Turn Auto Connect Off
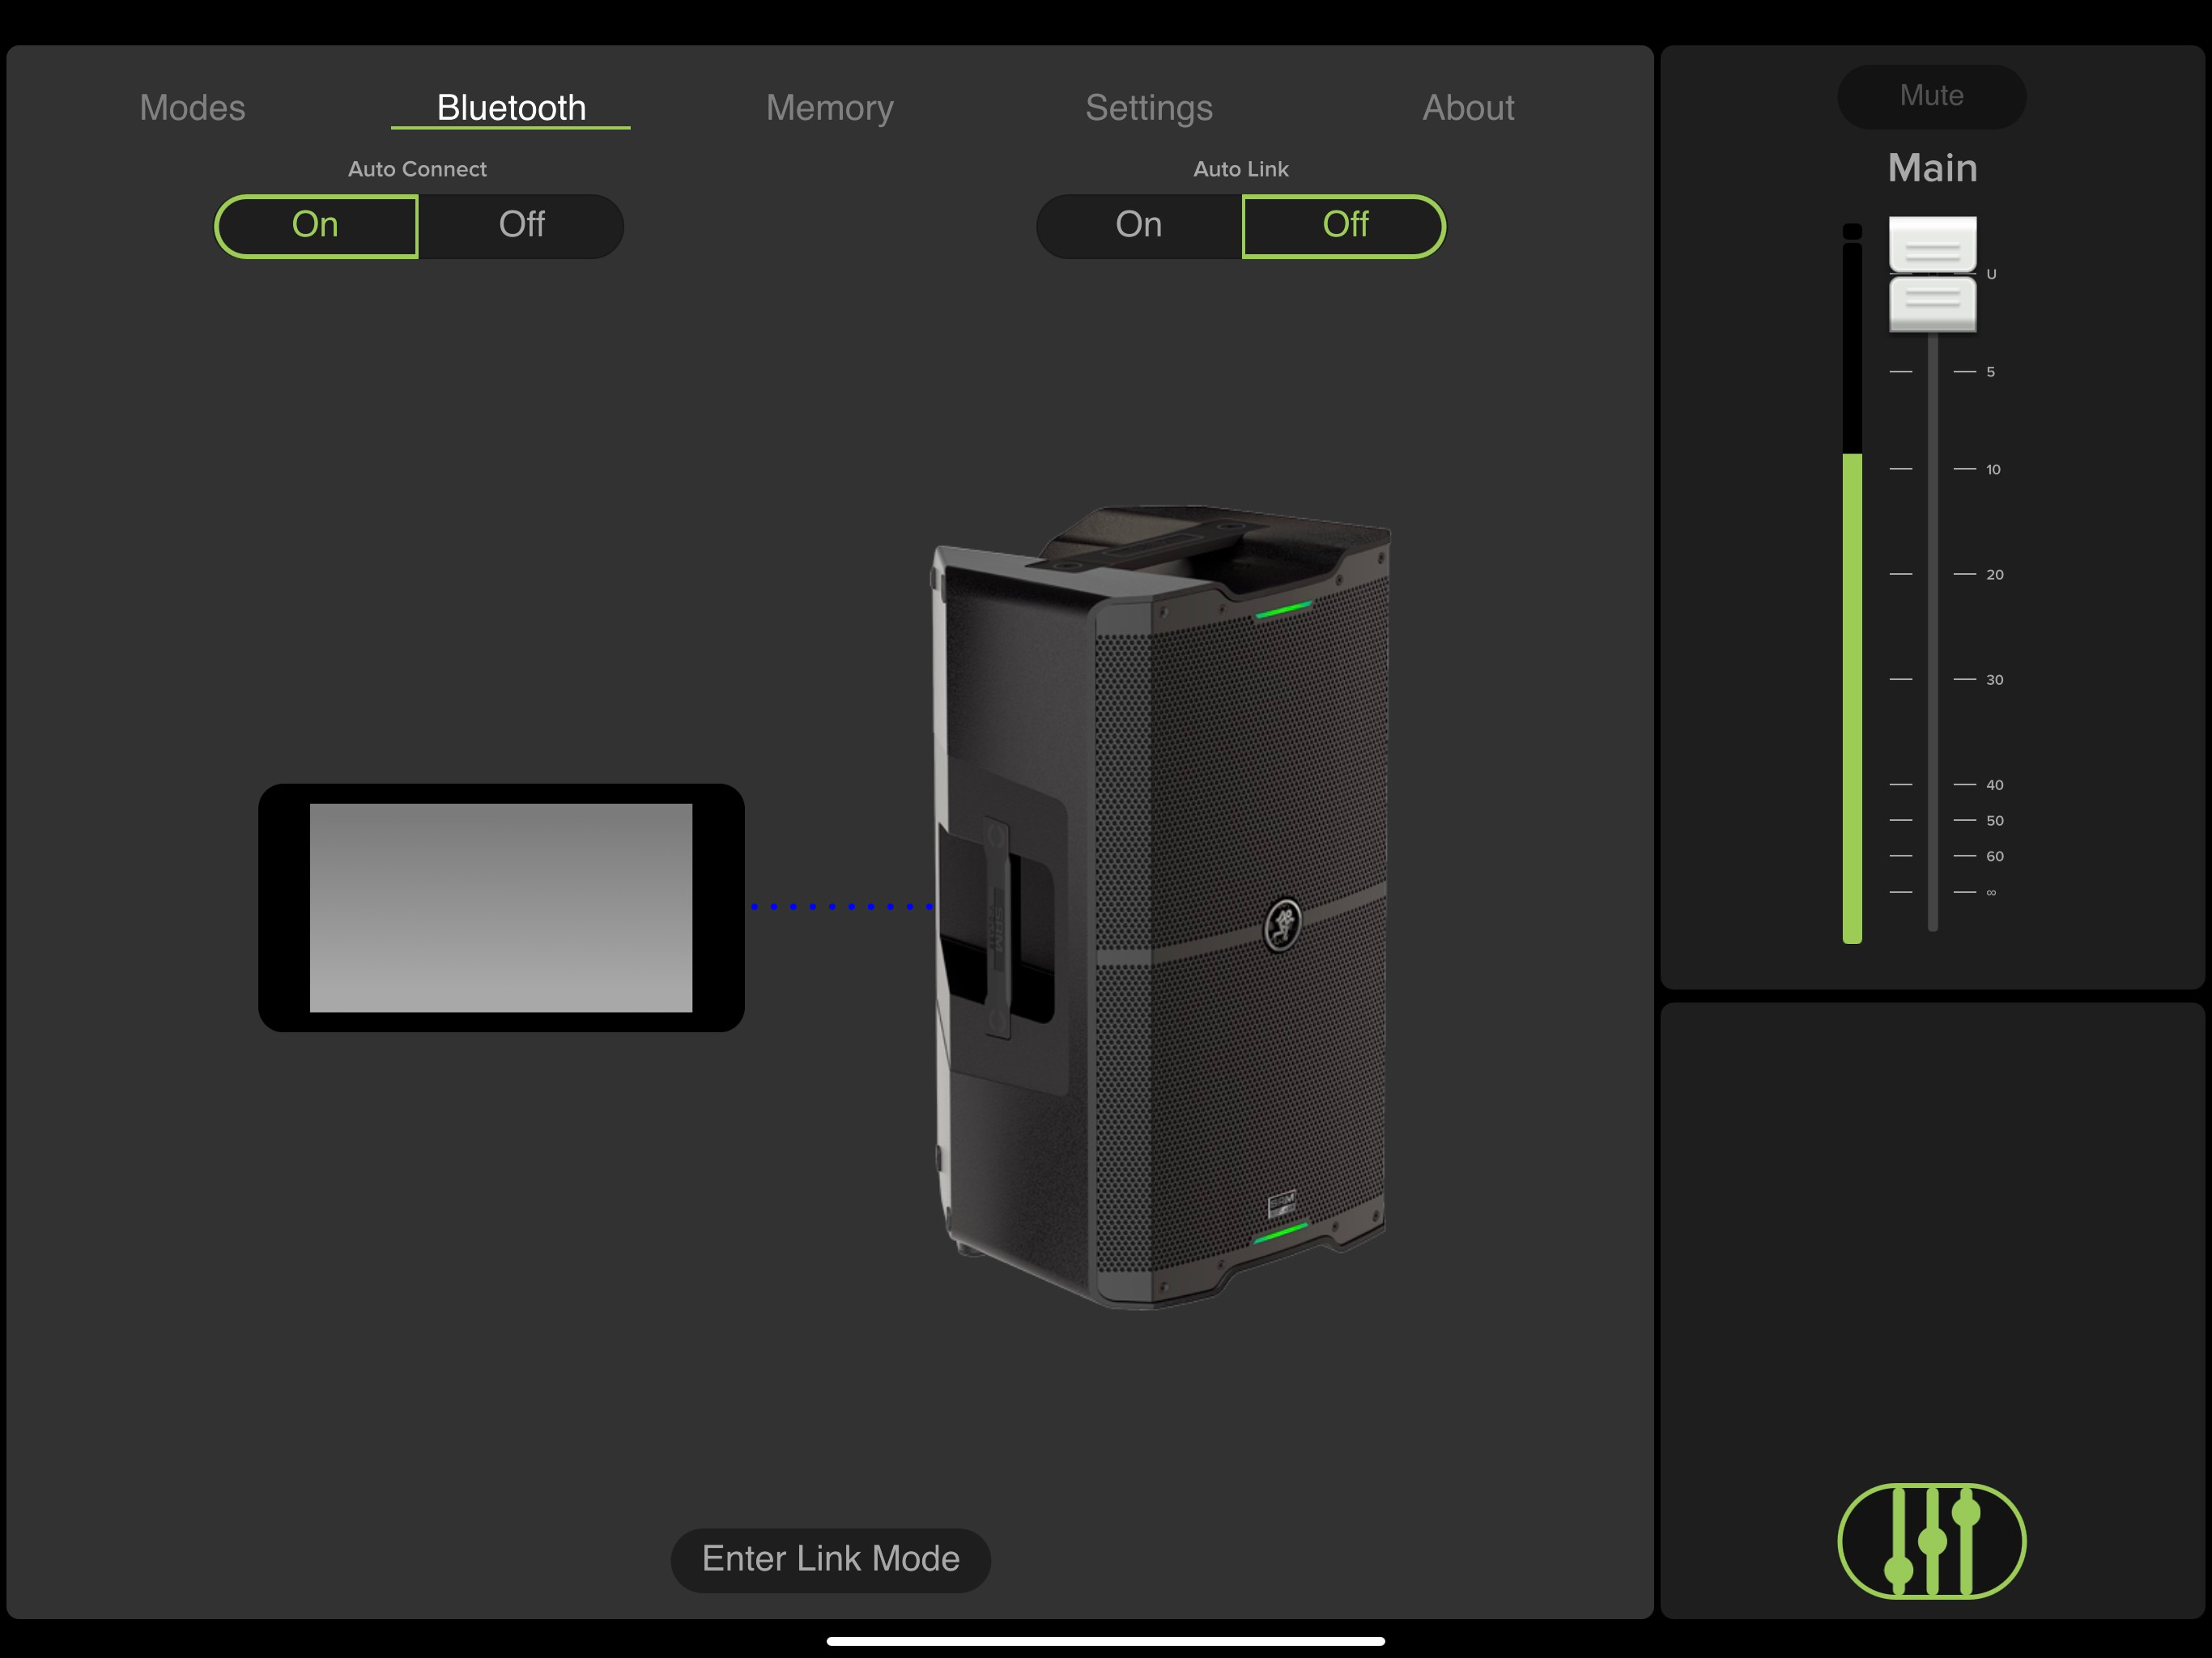Viewport: 2212px width, 1658px height. [521, 226]
